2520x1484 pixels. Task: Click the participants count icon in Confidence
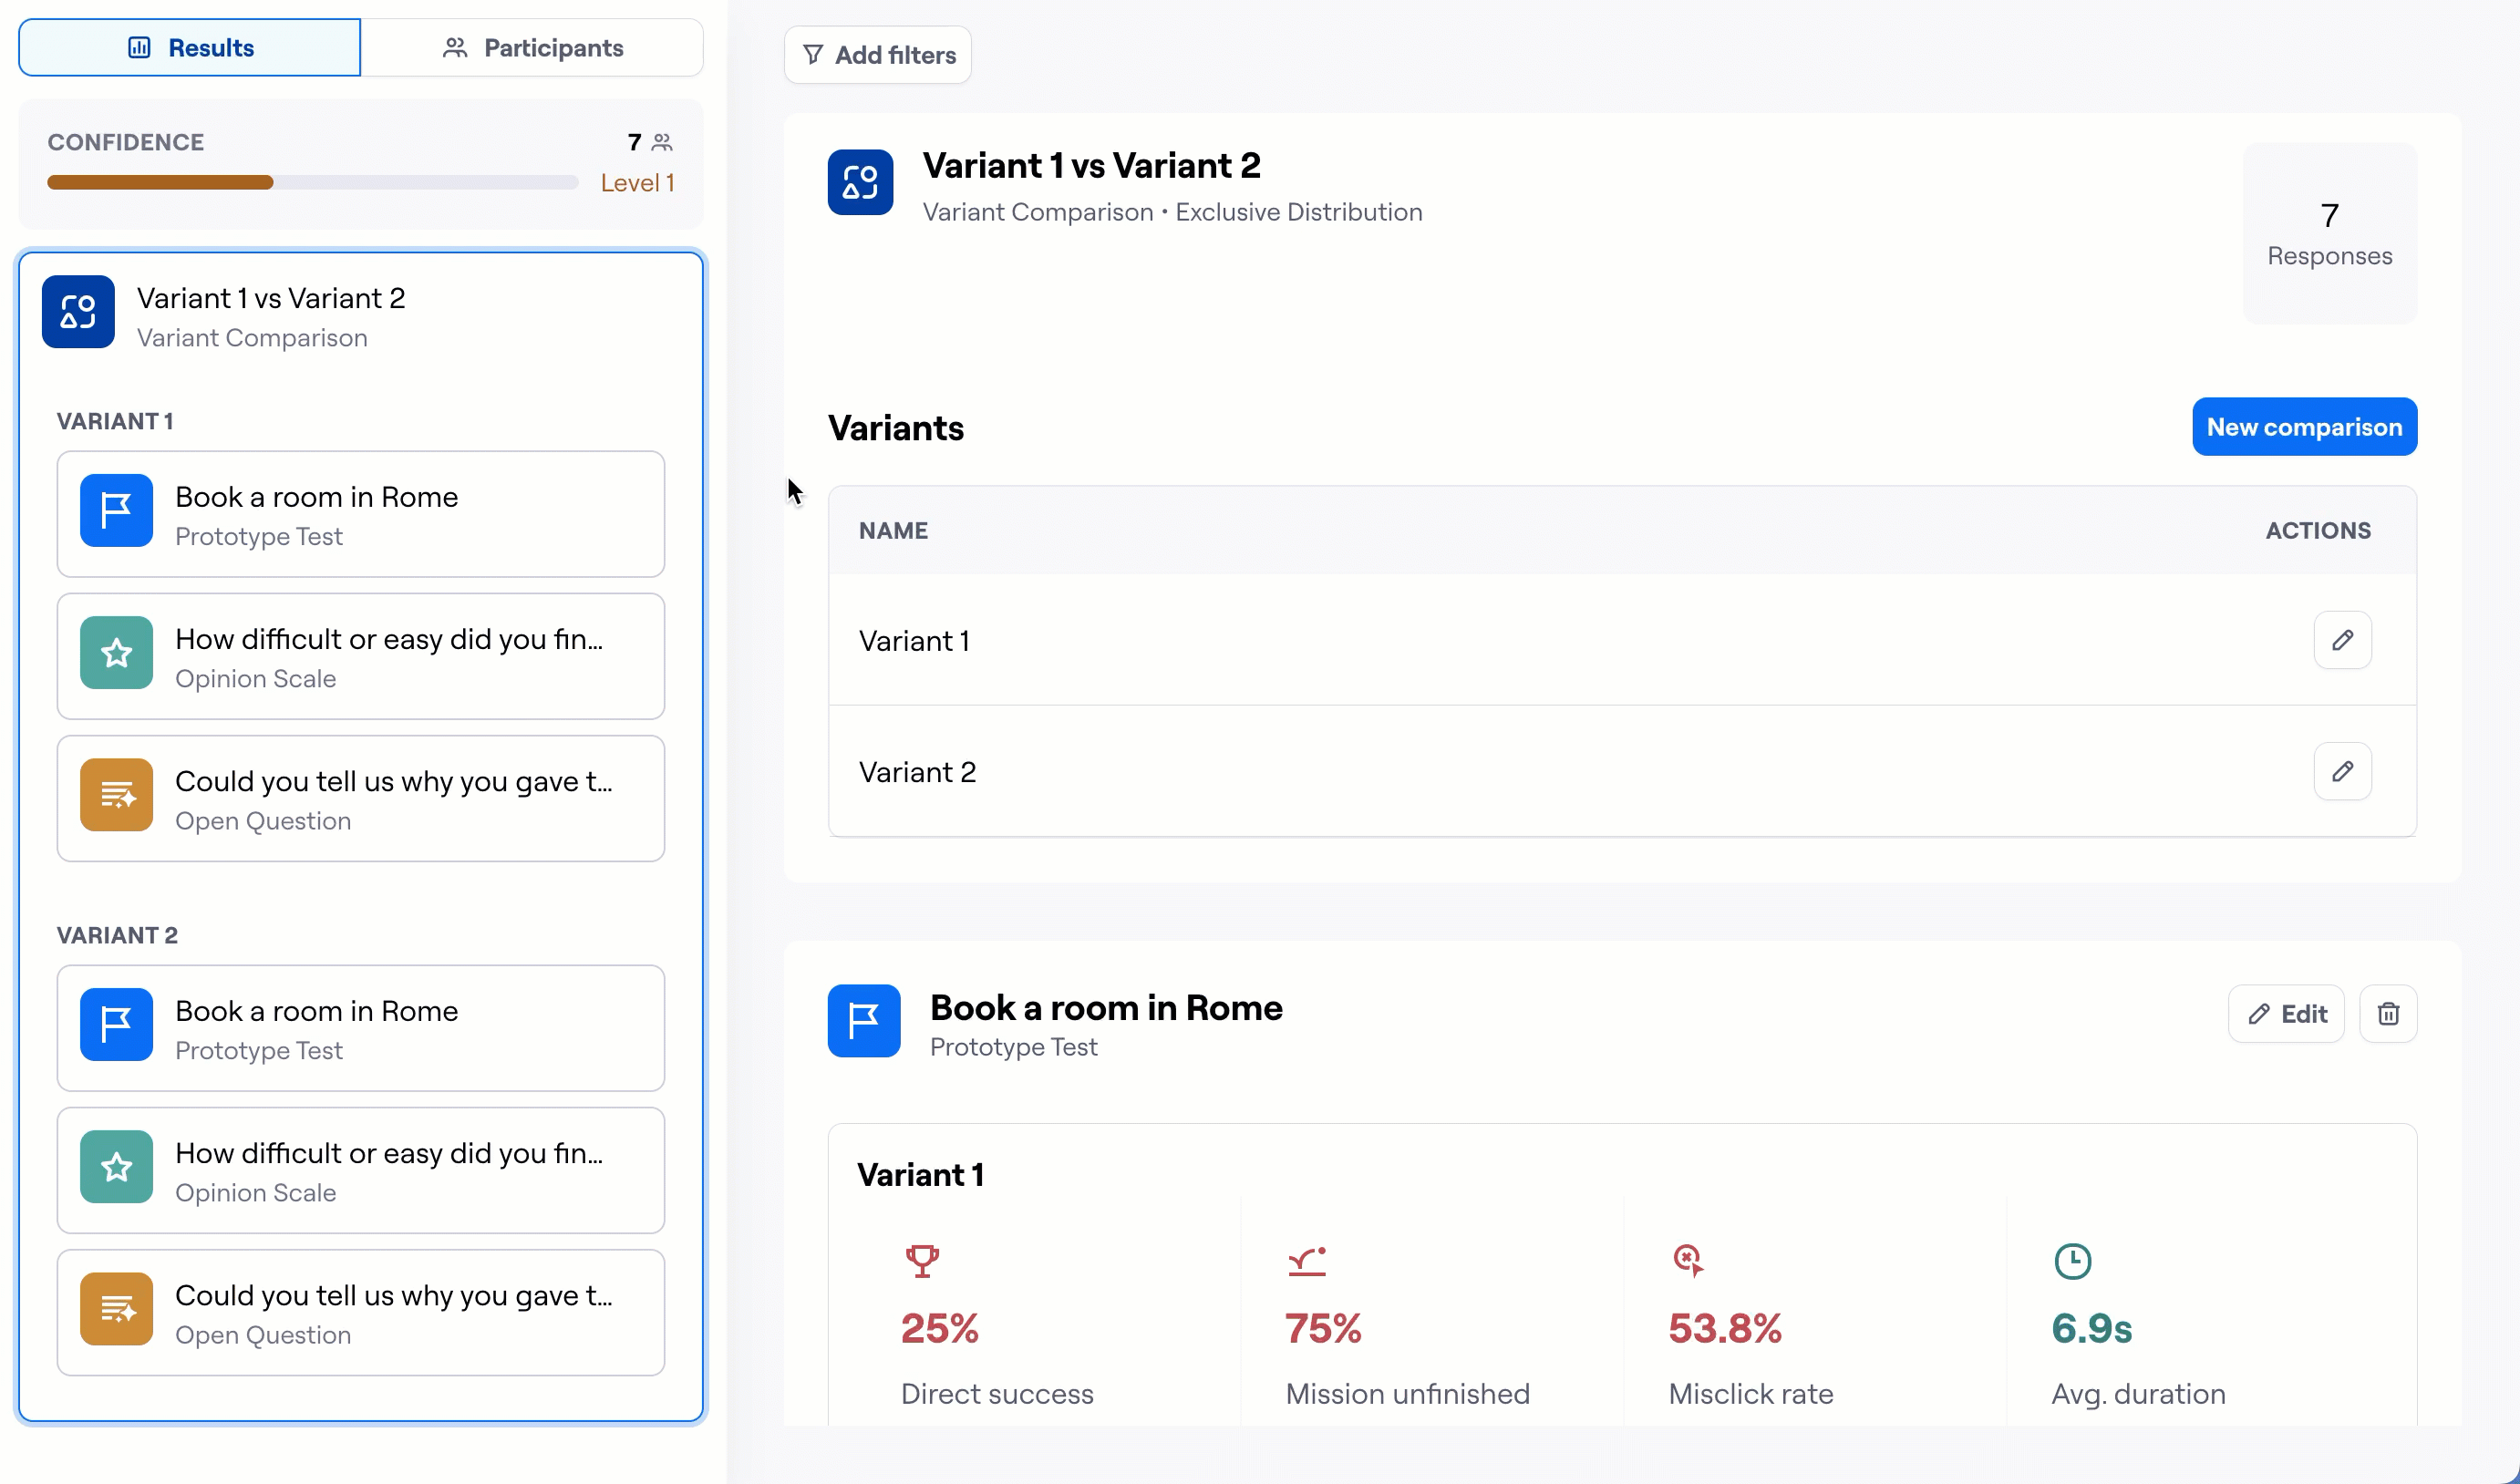(662, 143)
